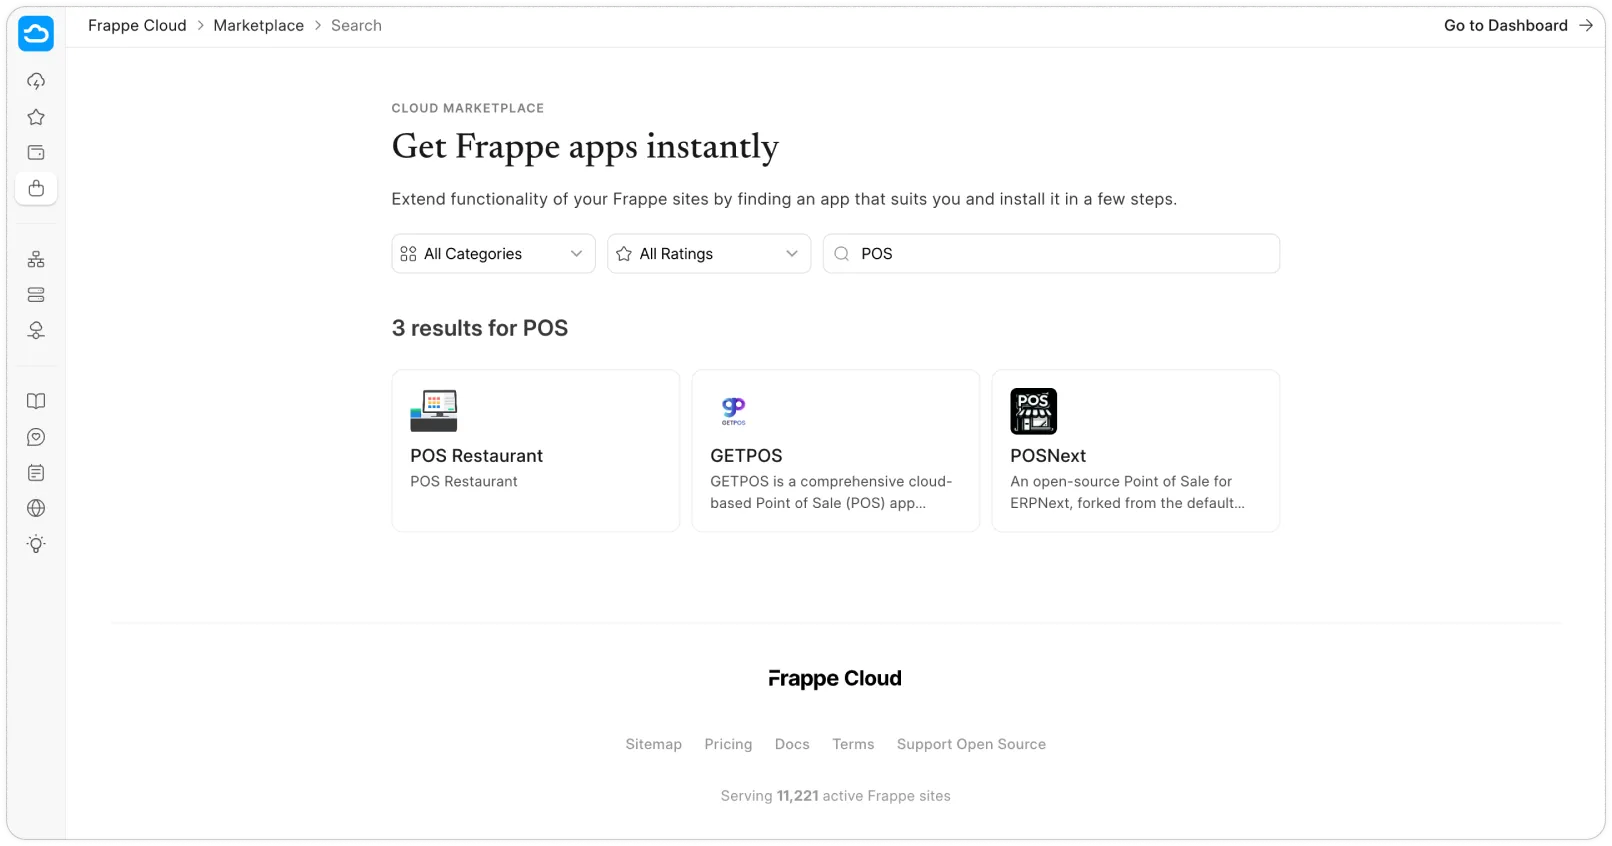Select the shopping bag marketplace icon
This screenshot has width=1612, height=846.
click(x=36, y=189)
